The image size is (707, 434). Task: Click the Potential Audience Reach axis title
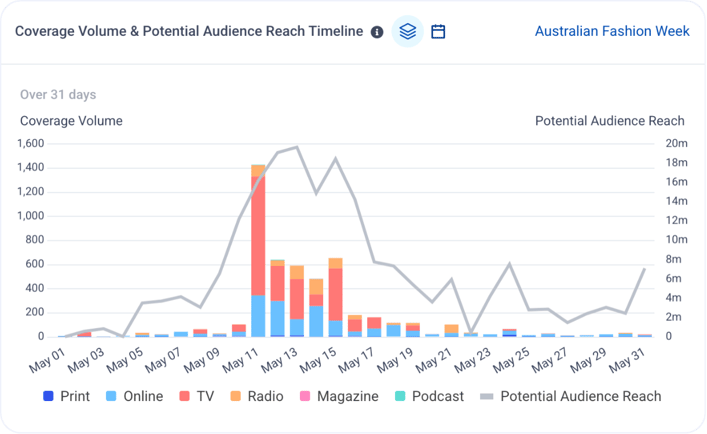click(x=610, y=121)
